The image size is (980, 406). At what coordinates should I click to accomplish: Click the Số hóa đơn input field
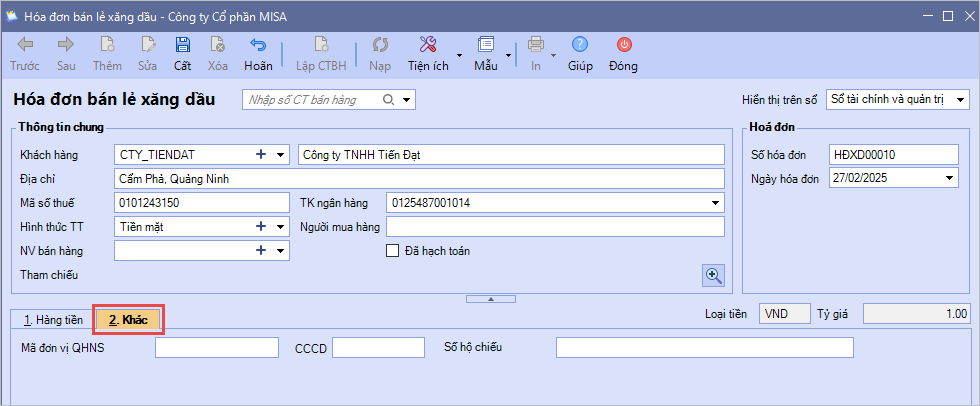pos(892,155)
